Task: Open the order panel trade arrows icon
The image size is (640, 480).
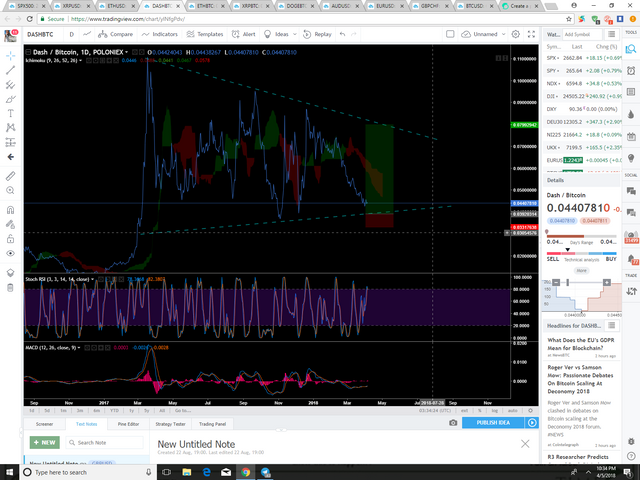Action: tap(631, 291)
